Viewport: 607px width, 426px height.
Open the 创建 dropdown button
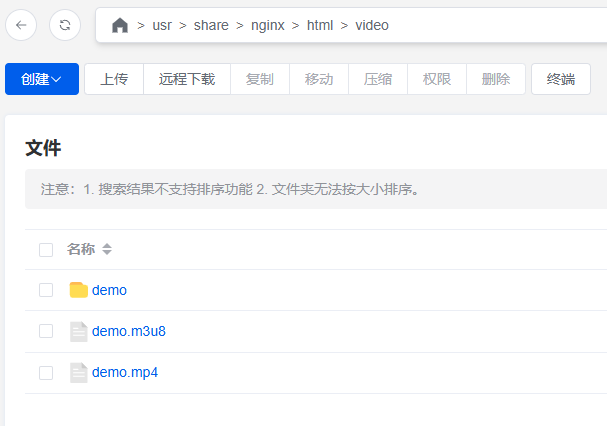tap(42, 79)
